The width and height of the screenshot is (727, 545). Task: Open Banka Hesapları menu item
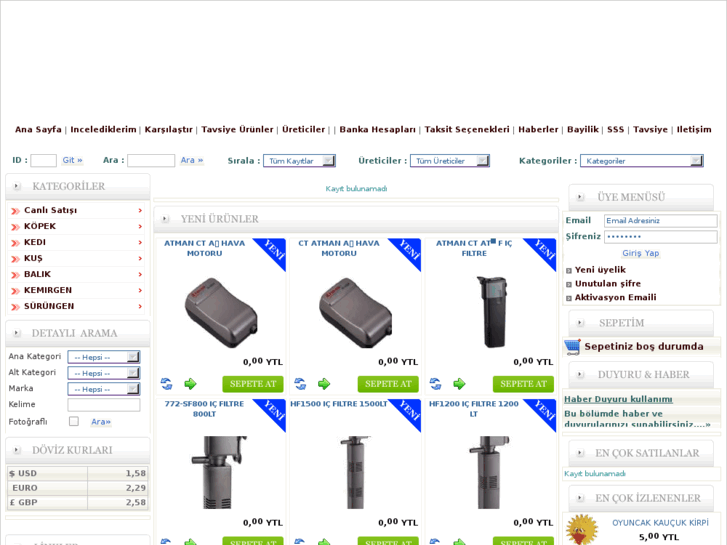click(x=377, y=129)
